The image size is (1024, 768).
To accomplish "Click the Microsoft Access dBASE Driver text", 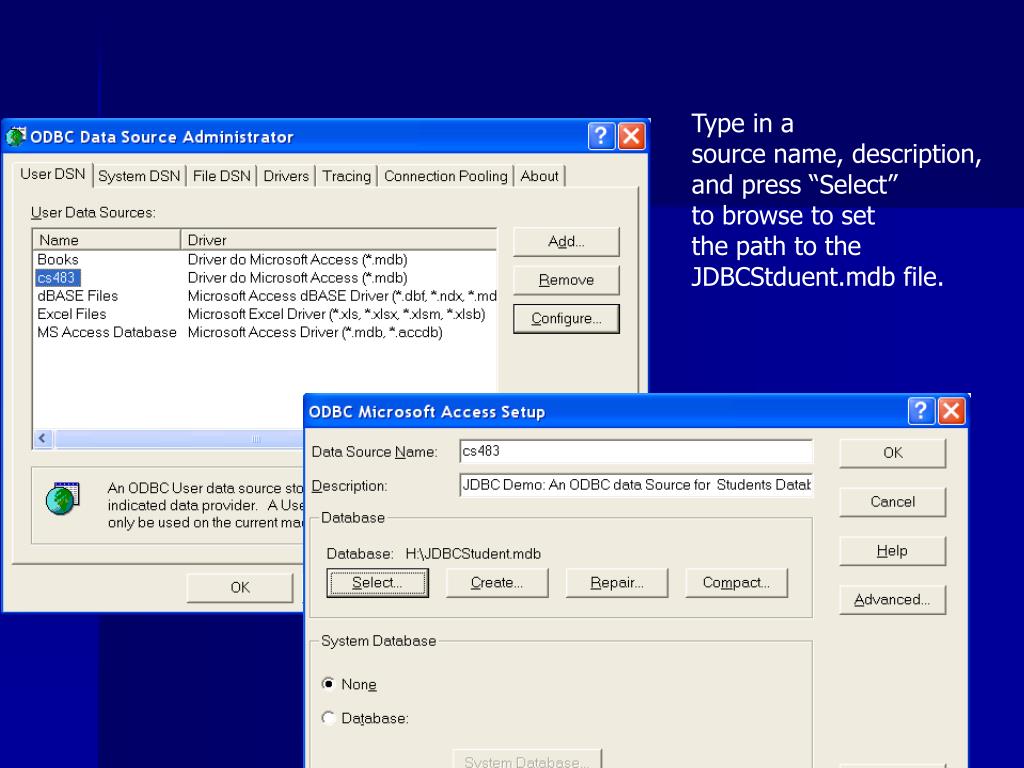I will click(x=342, y=296).
